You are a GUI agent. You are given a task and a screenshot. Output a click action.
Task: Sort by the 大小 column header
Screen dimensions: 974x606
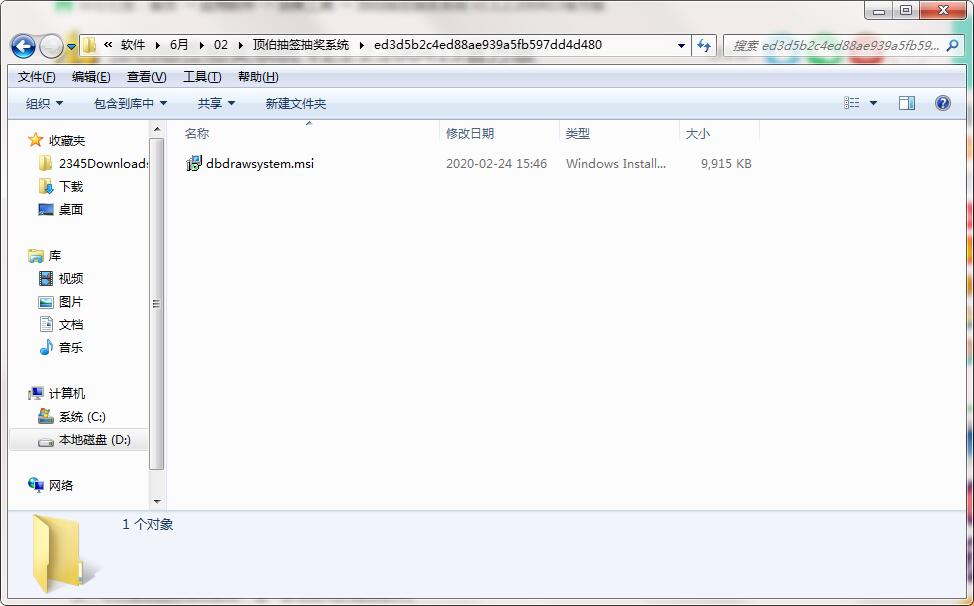697,133
